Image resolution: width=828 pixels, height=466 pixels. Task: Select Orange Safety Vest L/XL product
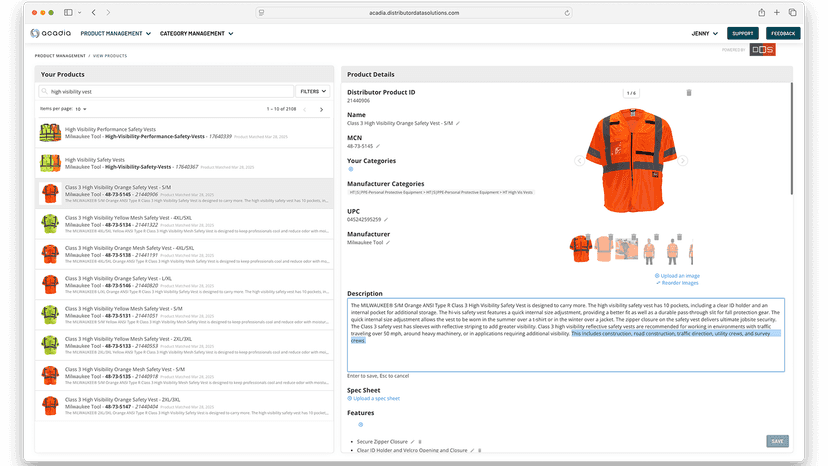(184, 285)
